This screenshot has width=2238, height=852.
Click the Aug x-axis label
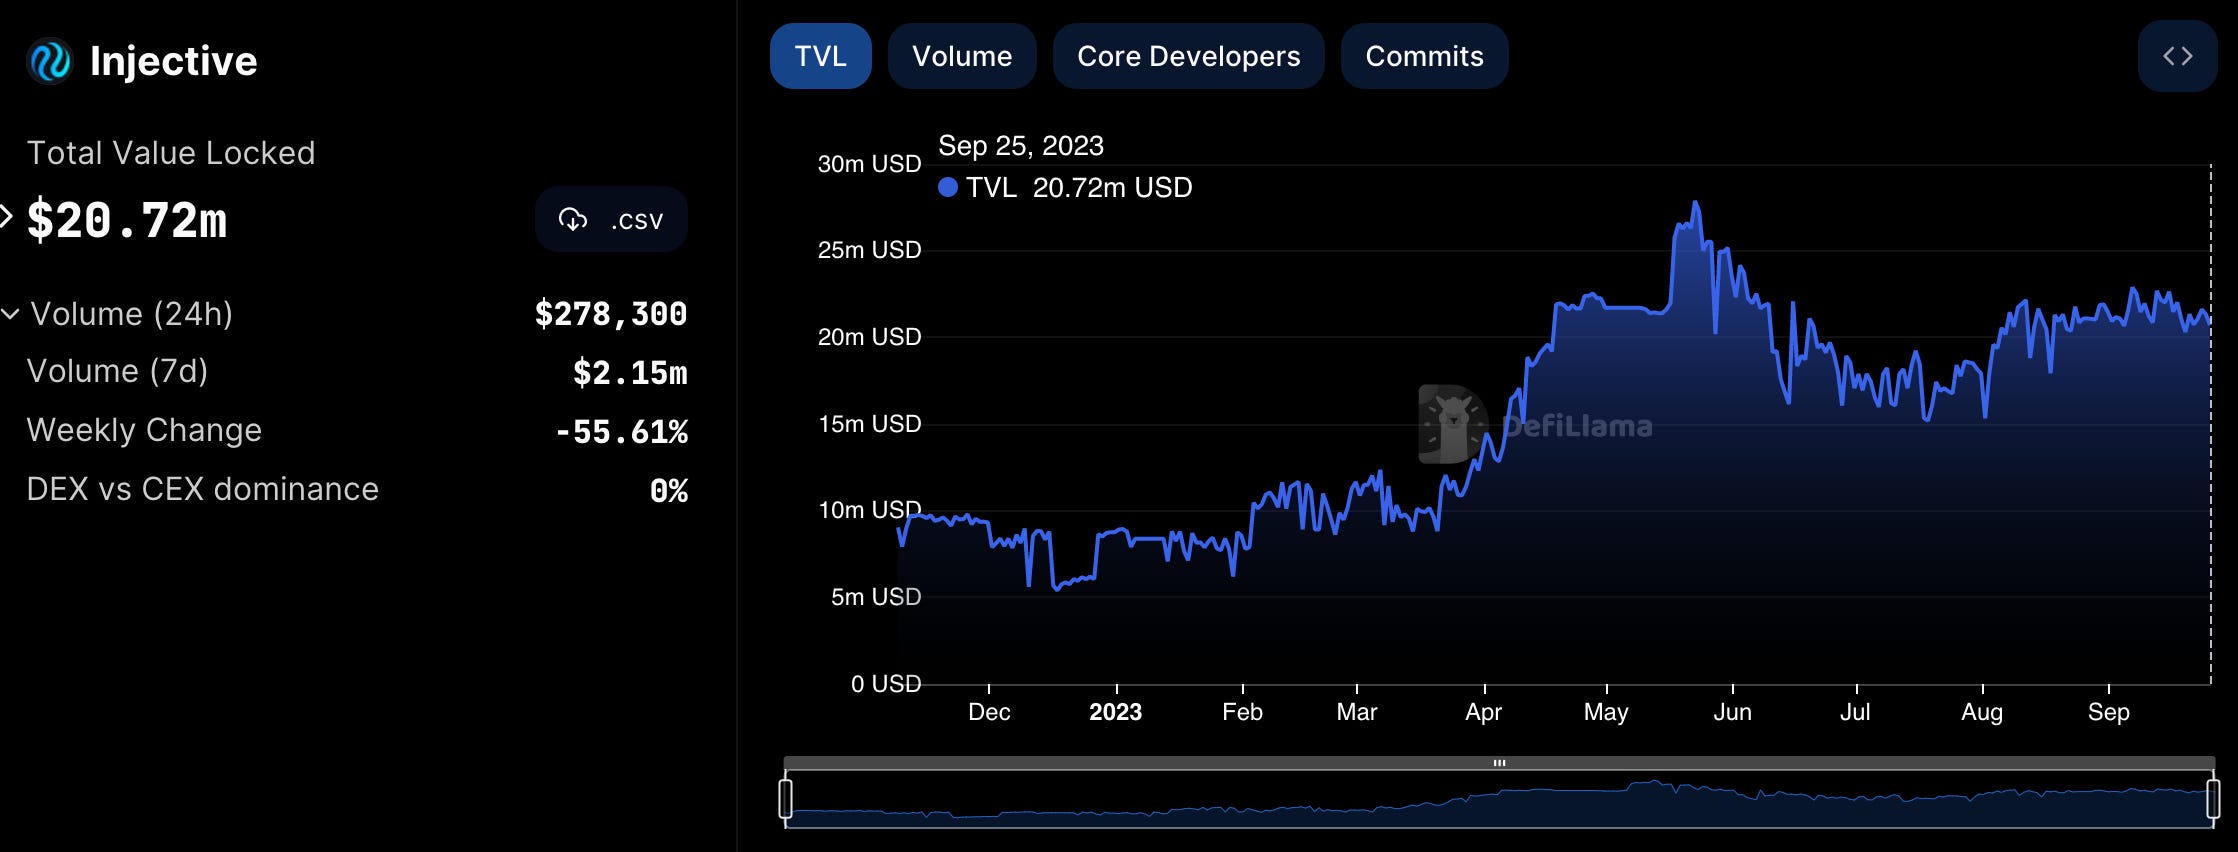(x=1982, y=712)
